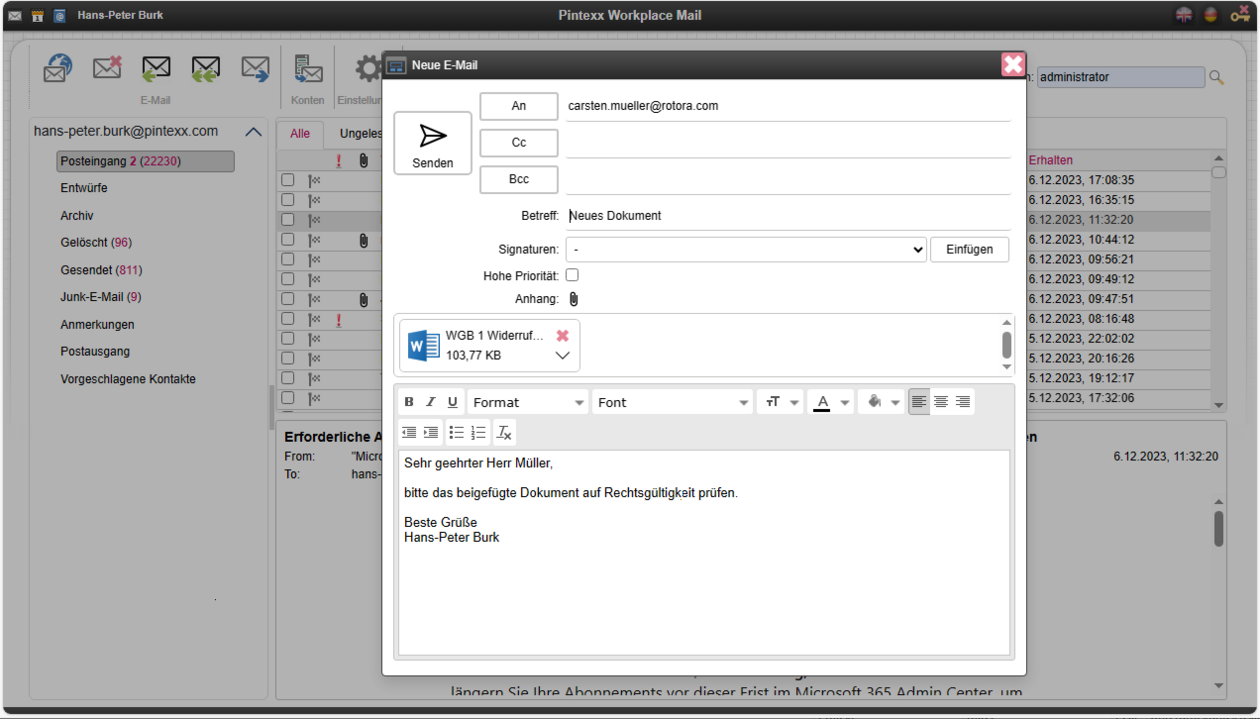Open the font text color picker
The width and height of the screenshot is (1260, 719).
(821, 401)
